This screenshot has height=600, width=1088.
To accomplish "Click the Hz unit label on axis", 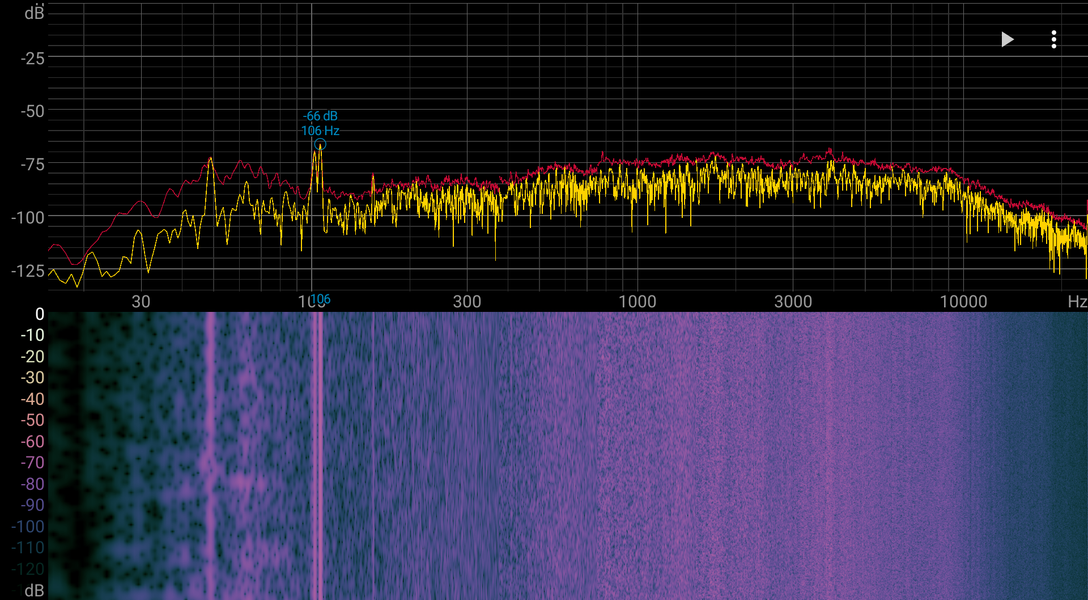I will 1078,302.
